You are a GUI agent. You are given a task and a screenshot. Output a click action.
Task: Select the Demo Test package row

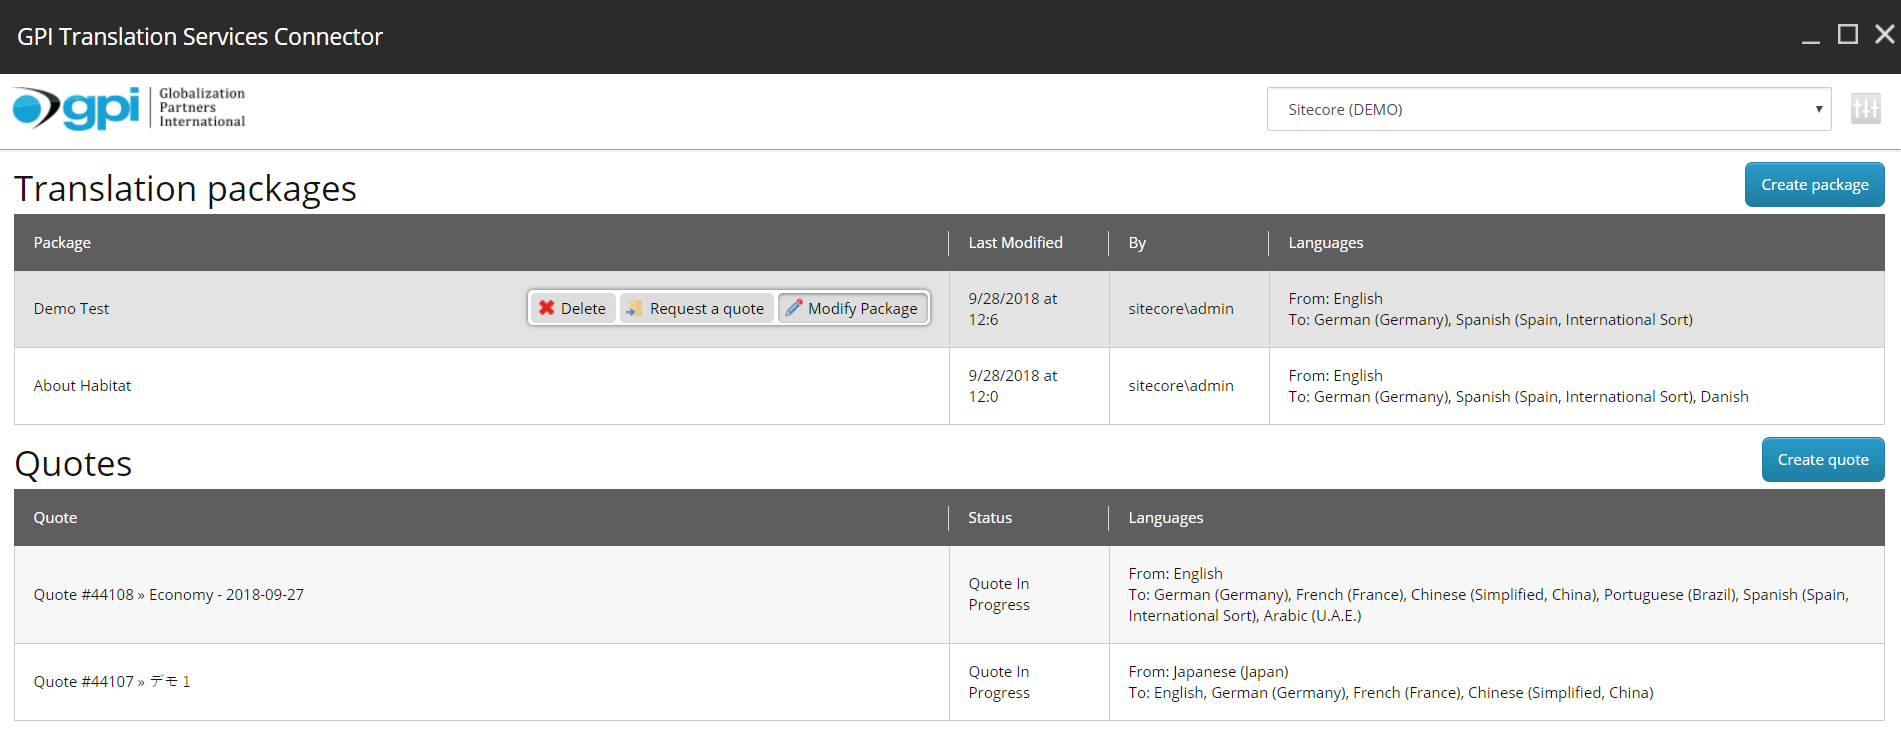72,309
